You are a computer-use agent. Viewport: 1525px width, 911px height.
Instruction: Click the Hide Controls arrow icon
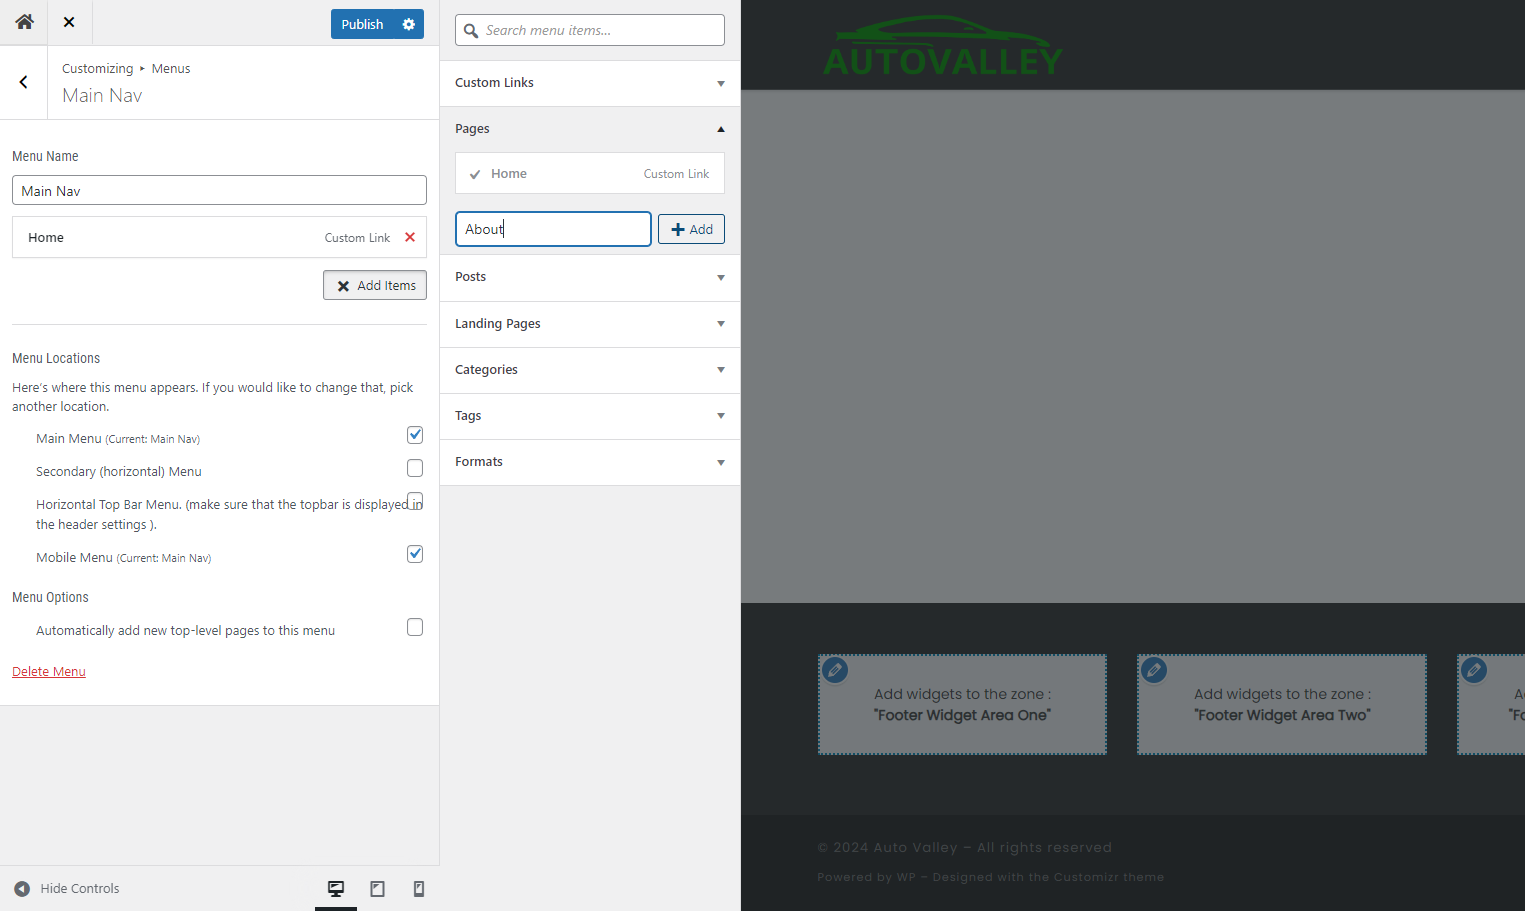pos(22,888)
